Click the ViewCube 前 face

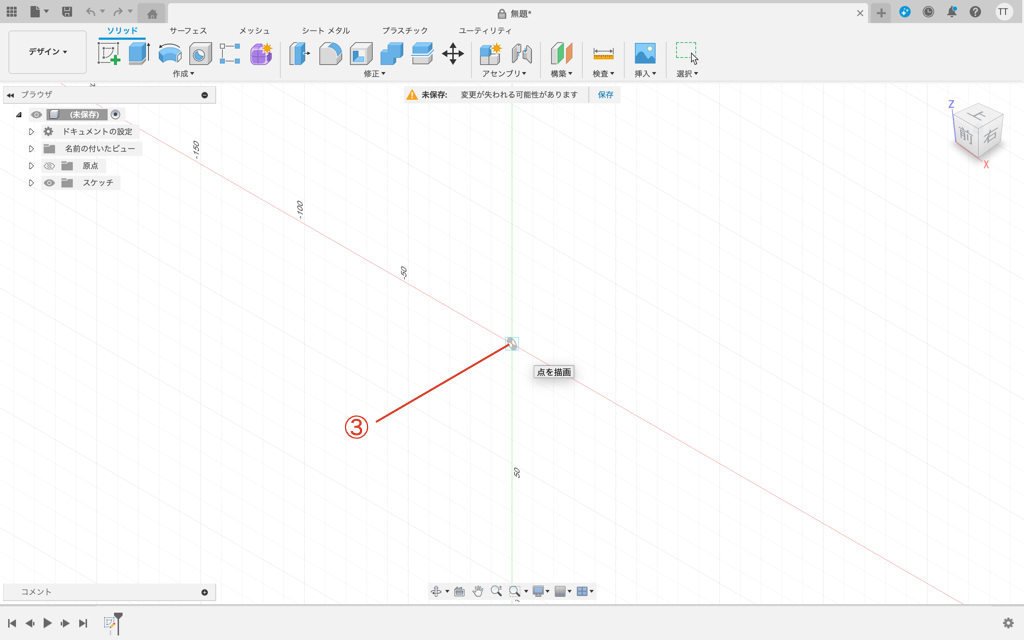tap(965, 136)
